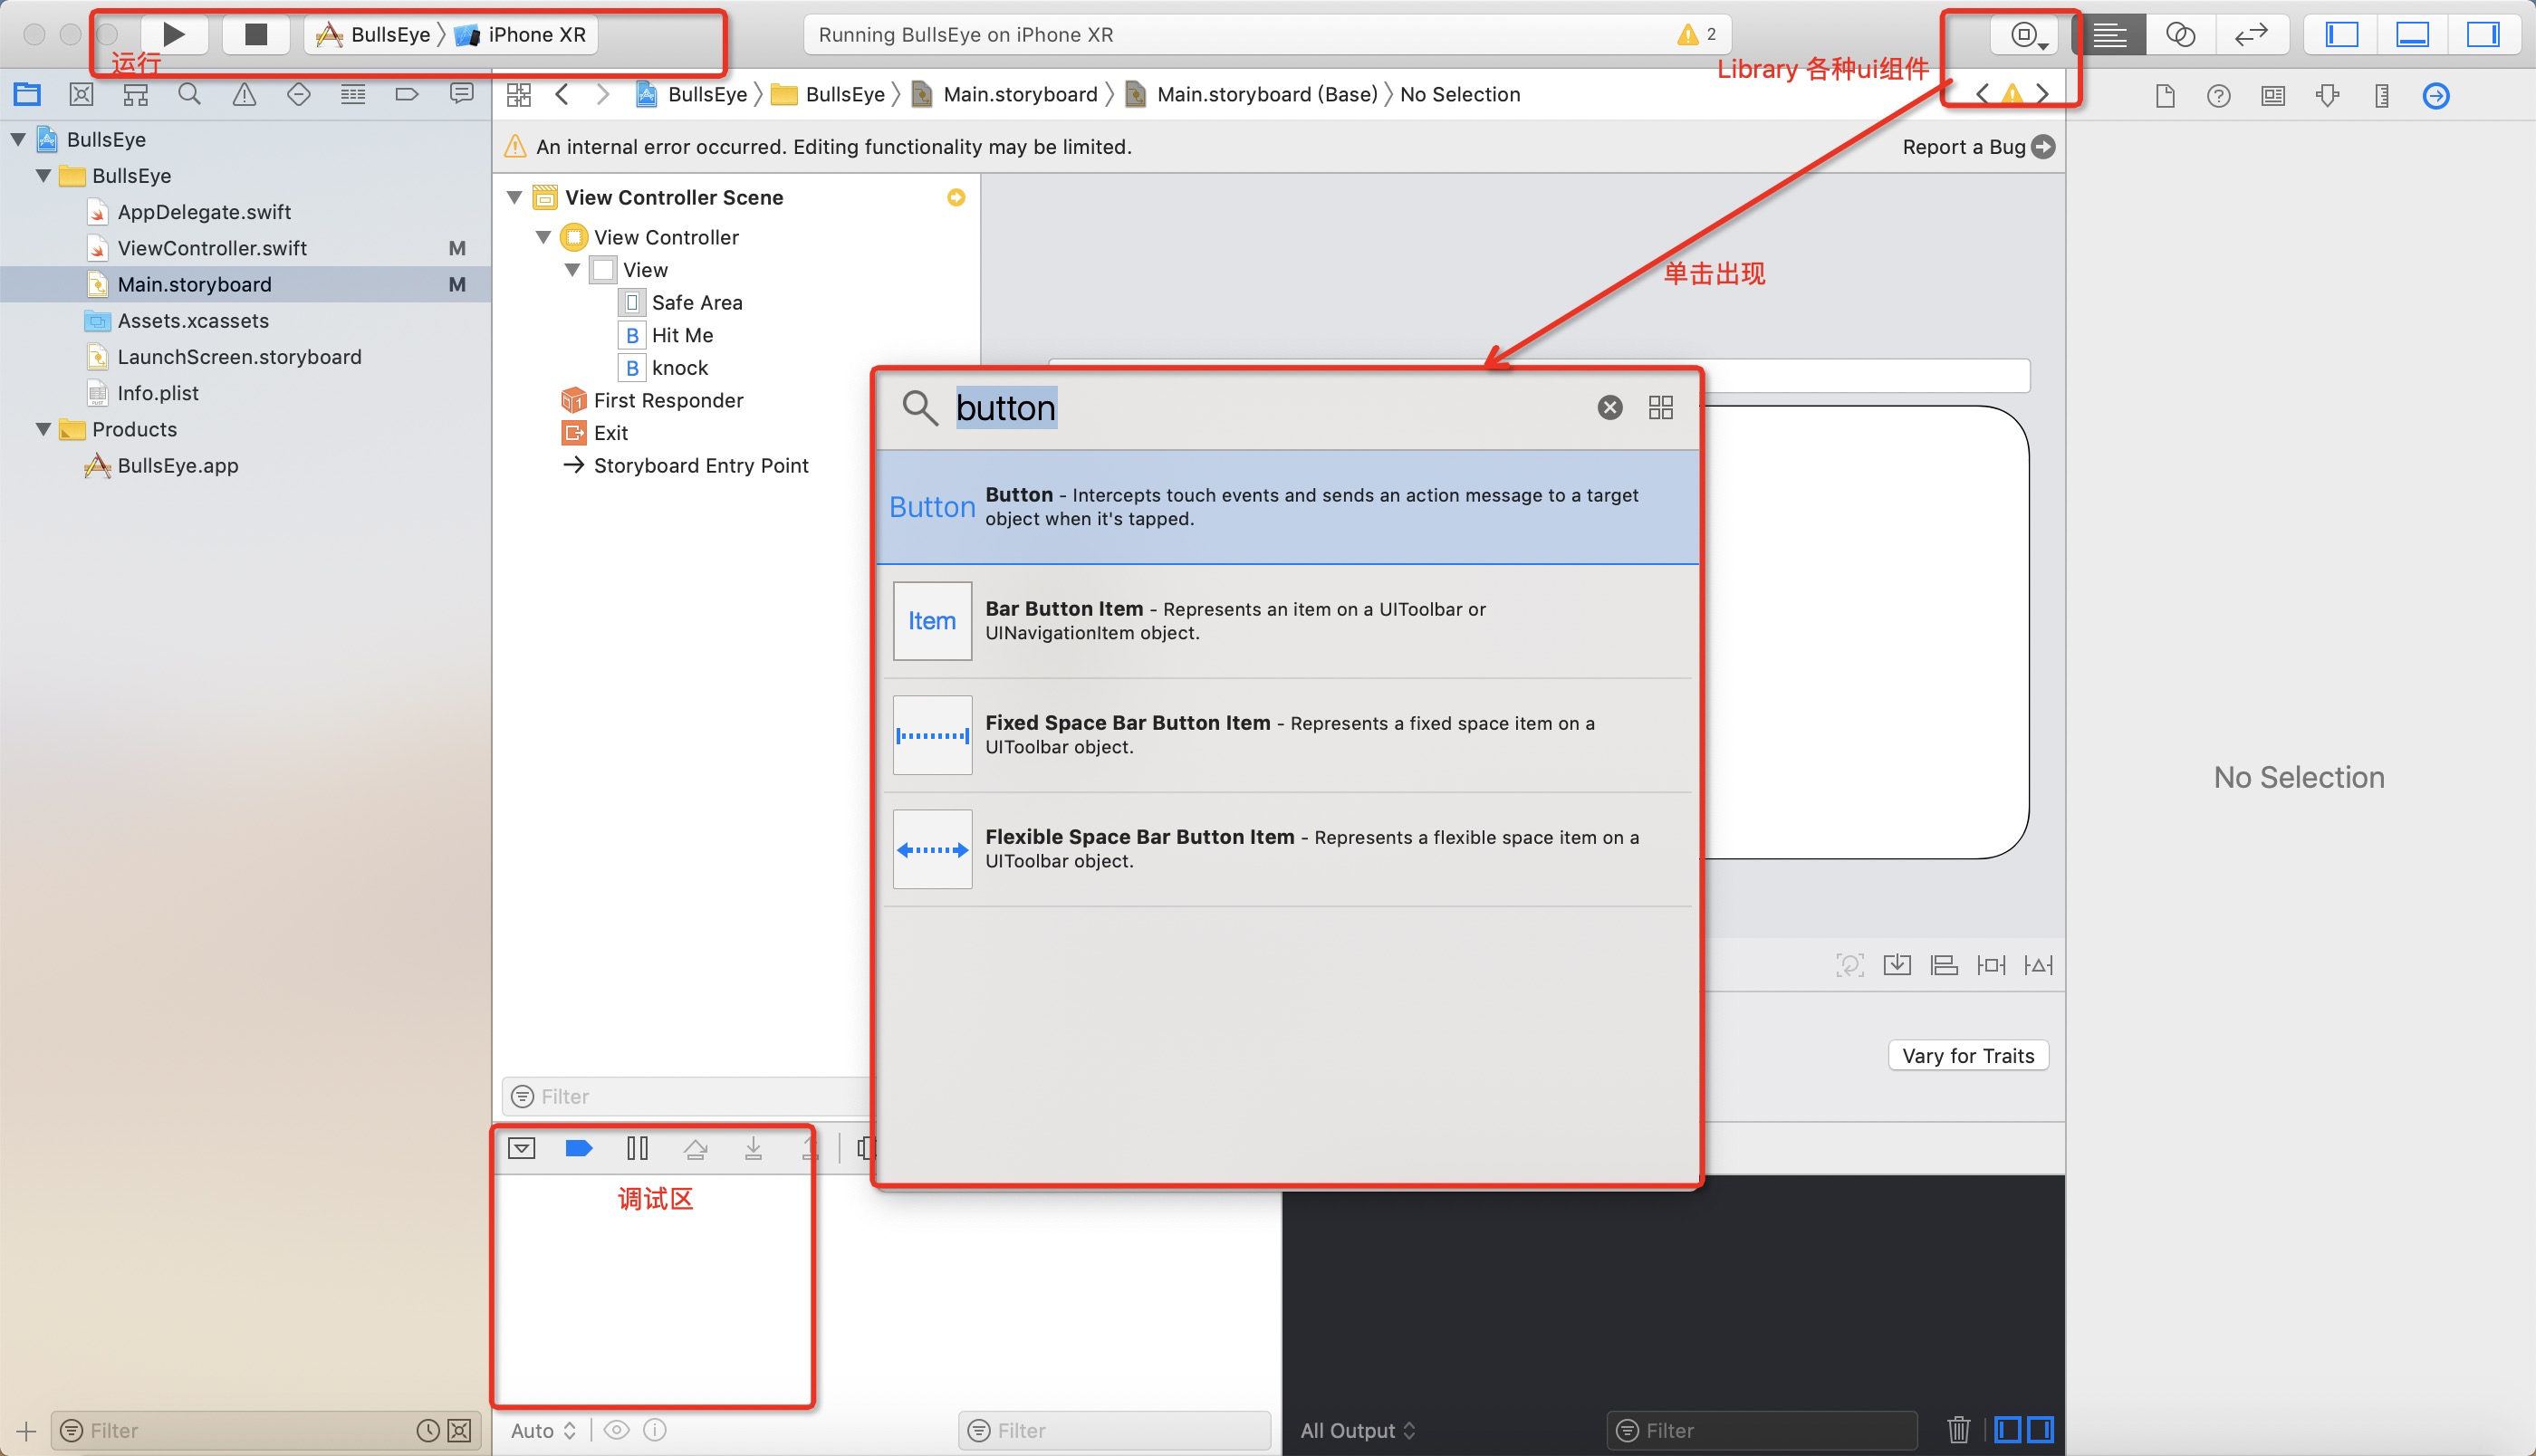
Task: Select the grid view toggle in Library
Action: click(x=1662, y=407)
